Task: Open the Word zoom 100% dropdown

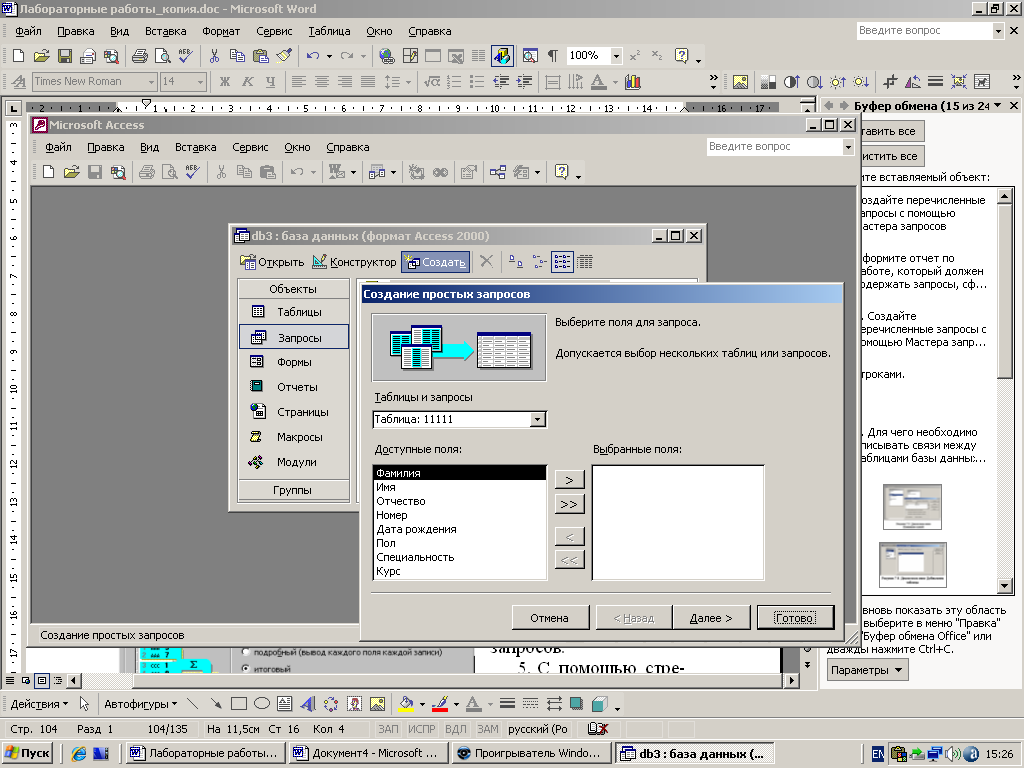Action: (616, 56)
